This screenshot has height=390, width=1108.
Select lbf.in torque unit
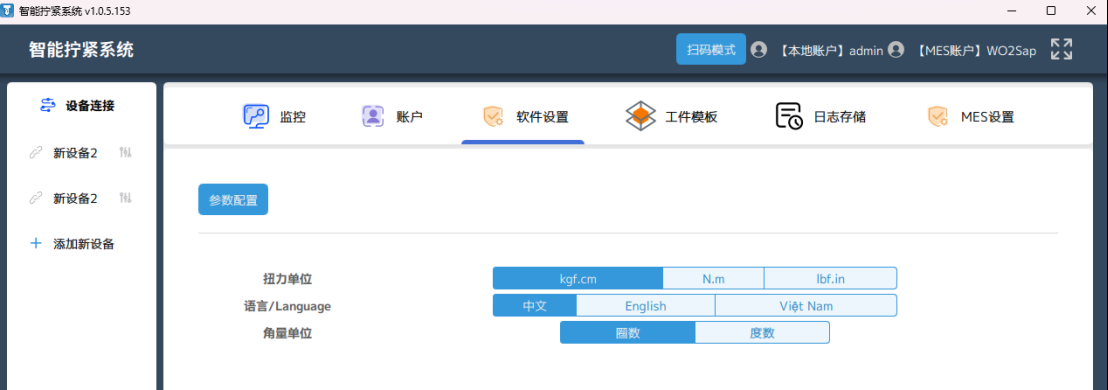830,278
